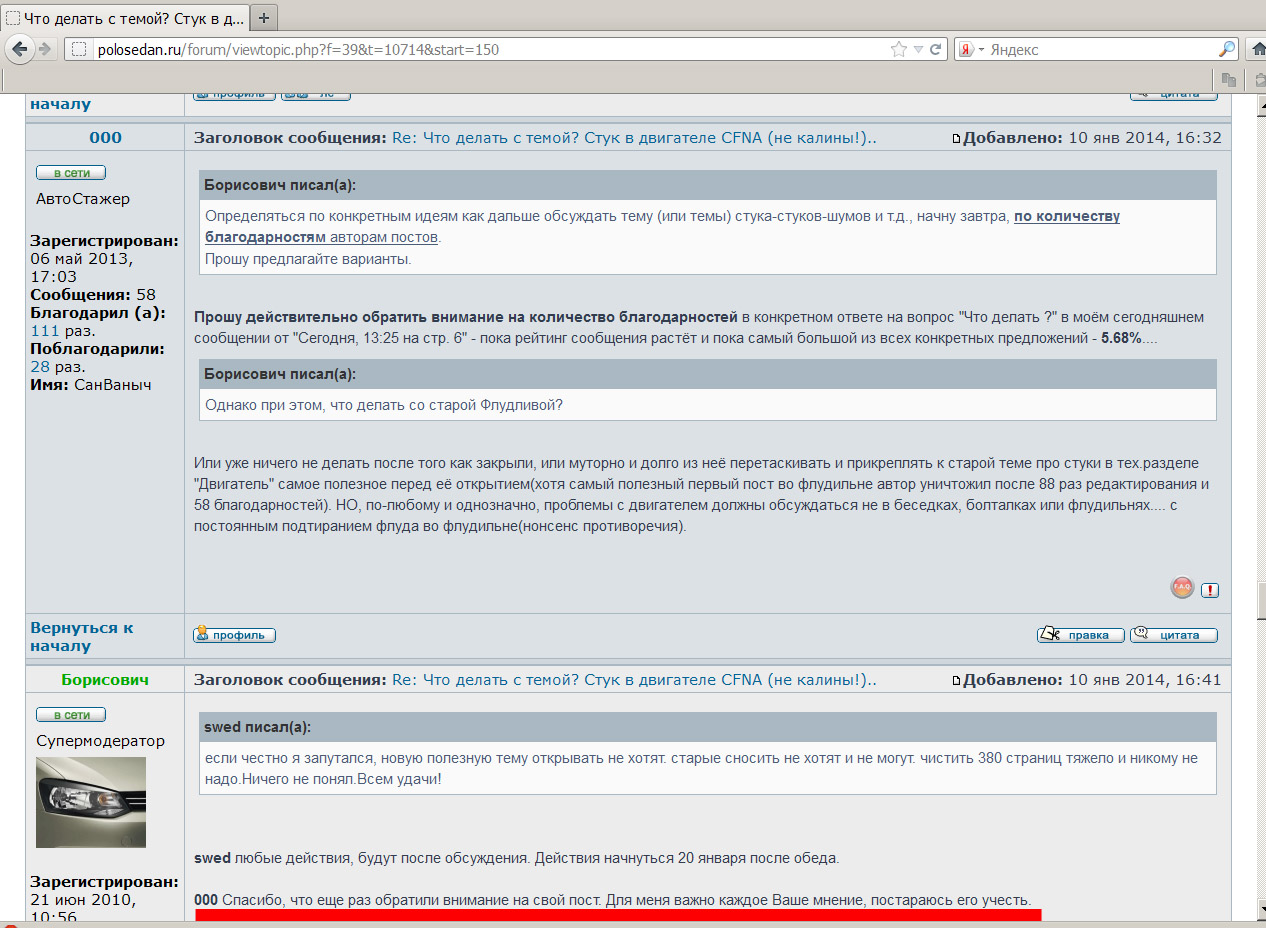Click post icon beside first Добавлено date
Viewport: 1266px width, 928px height.
click(x=956, y=138)
